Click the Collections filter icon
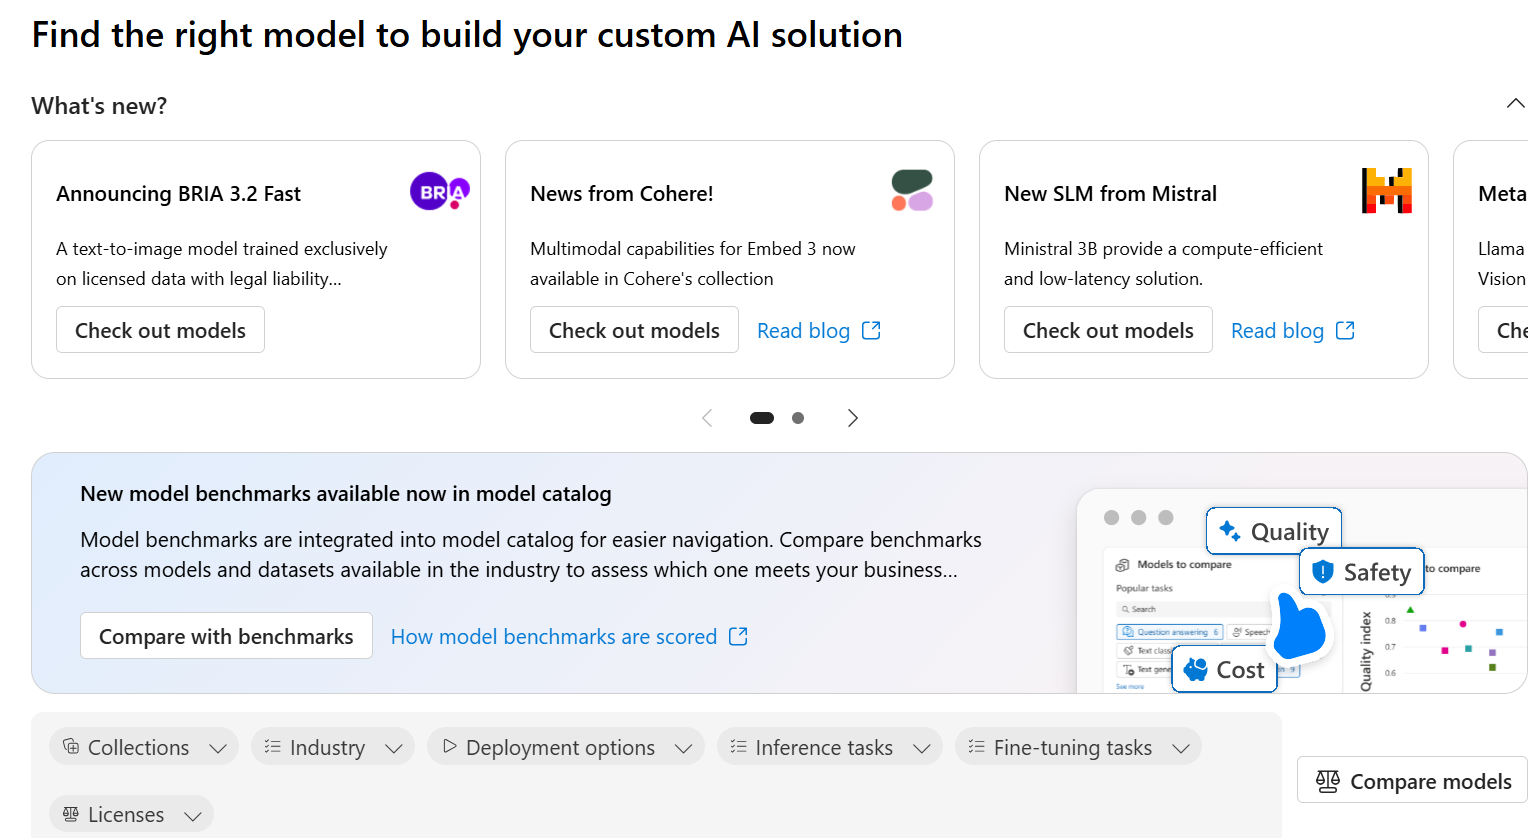The width and height of the screenshot is (1533, 838). tap(71, 746)
